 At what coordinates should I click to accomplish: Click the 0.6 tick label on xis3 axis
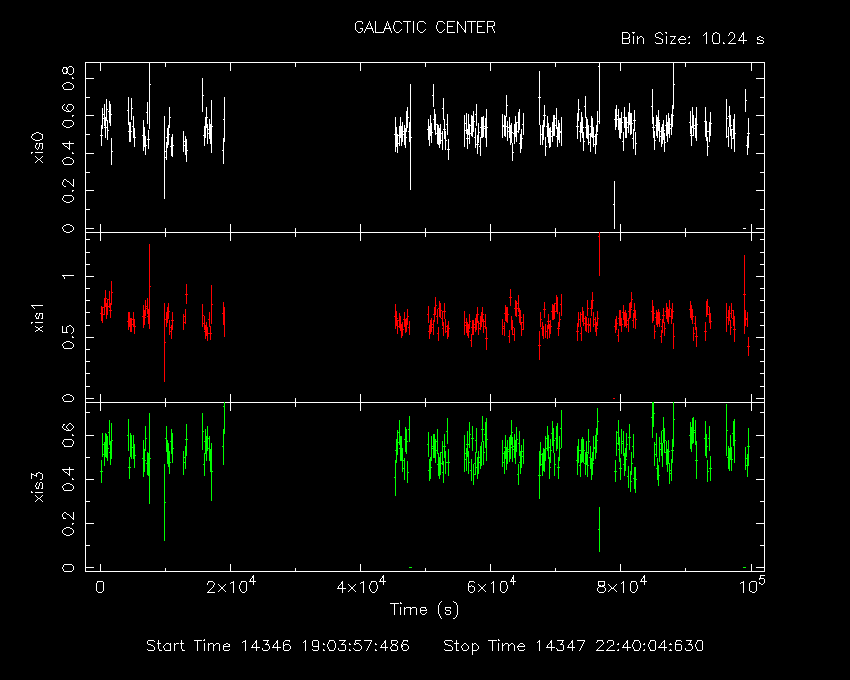coord(68,435)
